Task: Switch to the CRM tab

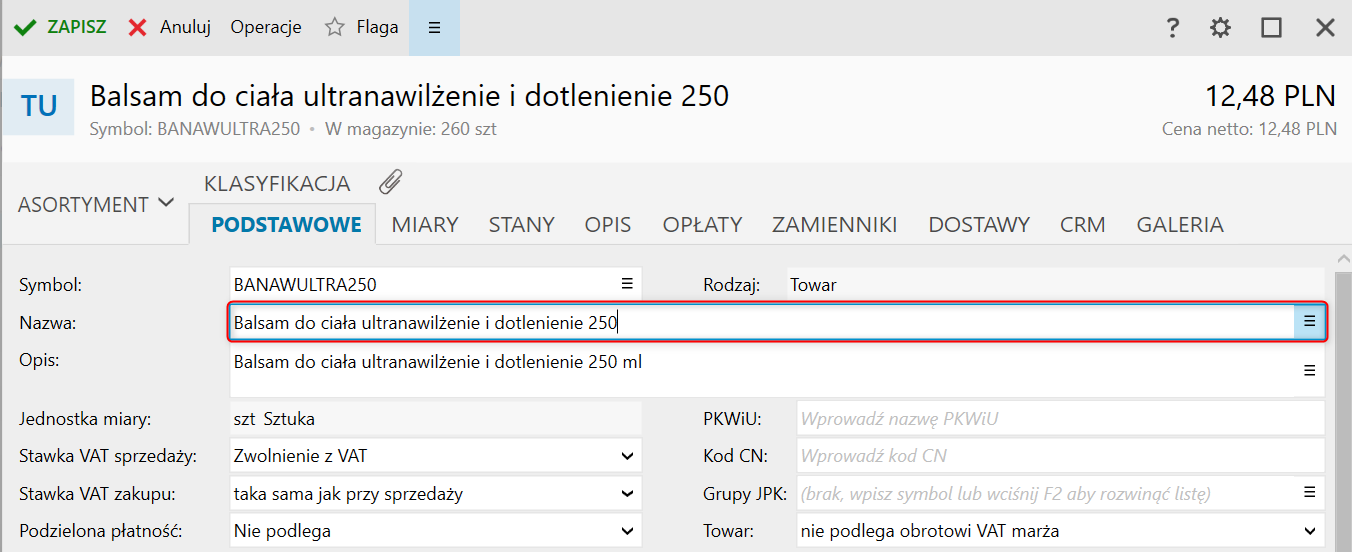Action: tap(1083, 225)
